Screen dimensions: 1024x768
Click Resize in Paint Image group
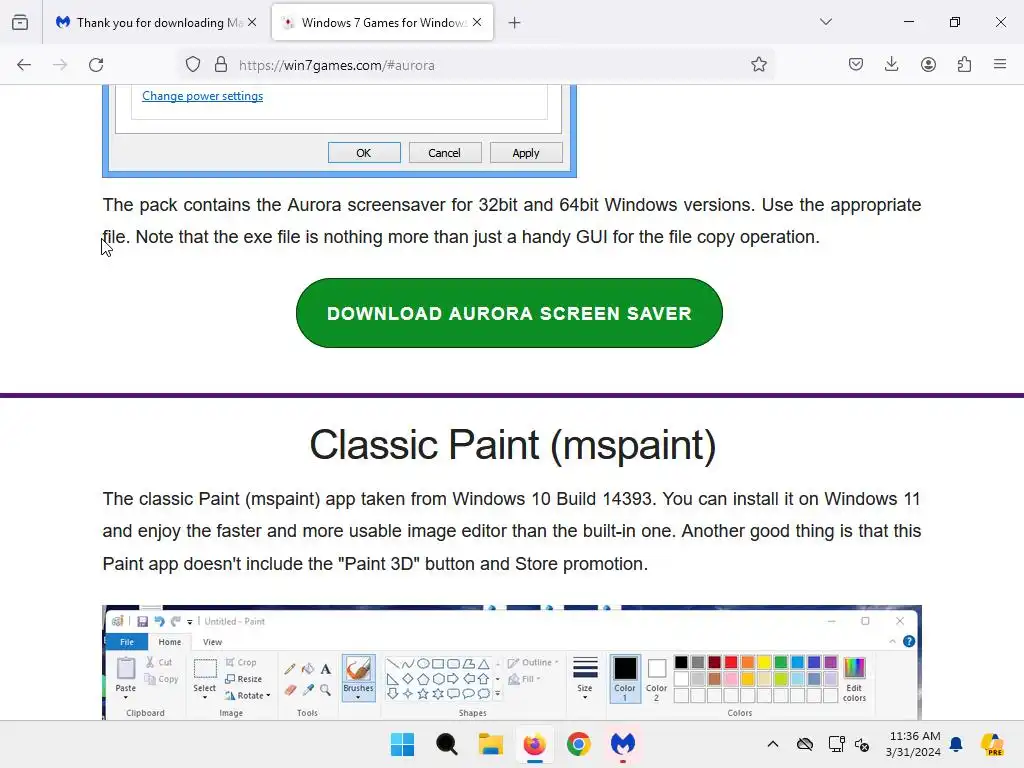[244, 679]
